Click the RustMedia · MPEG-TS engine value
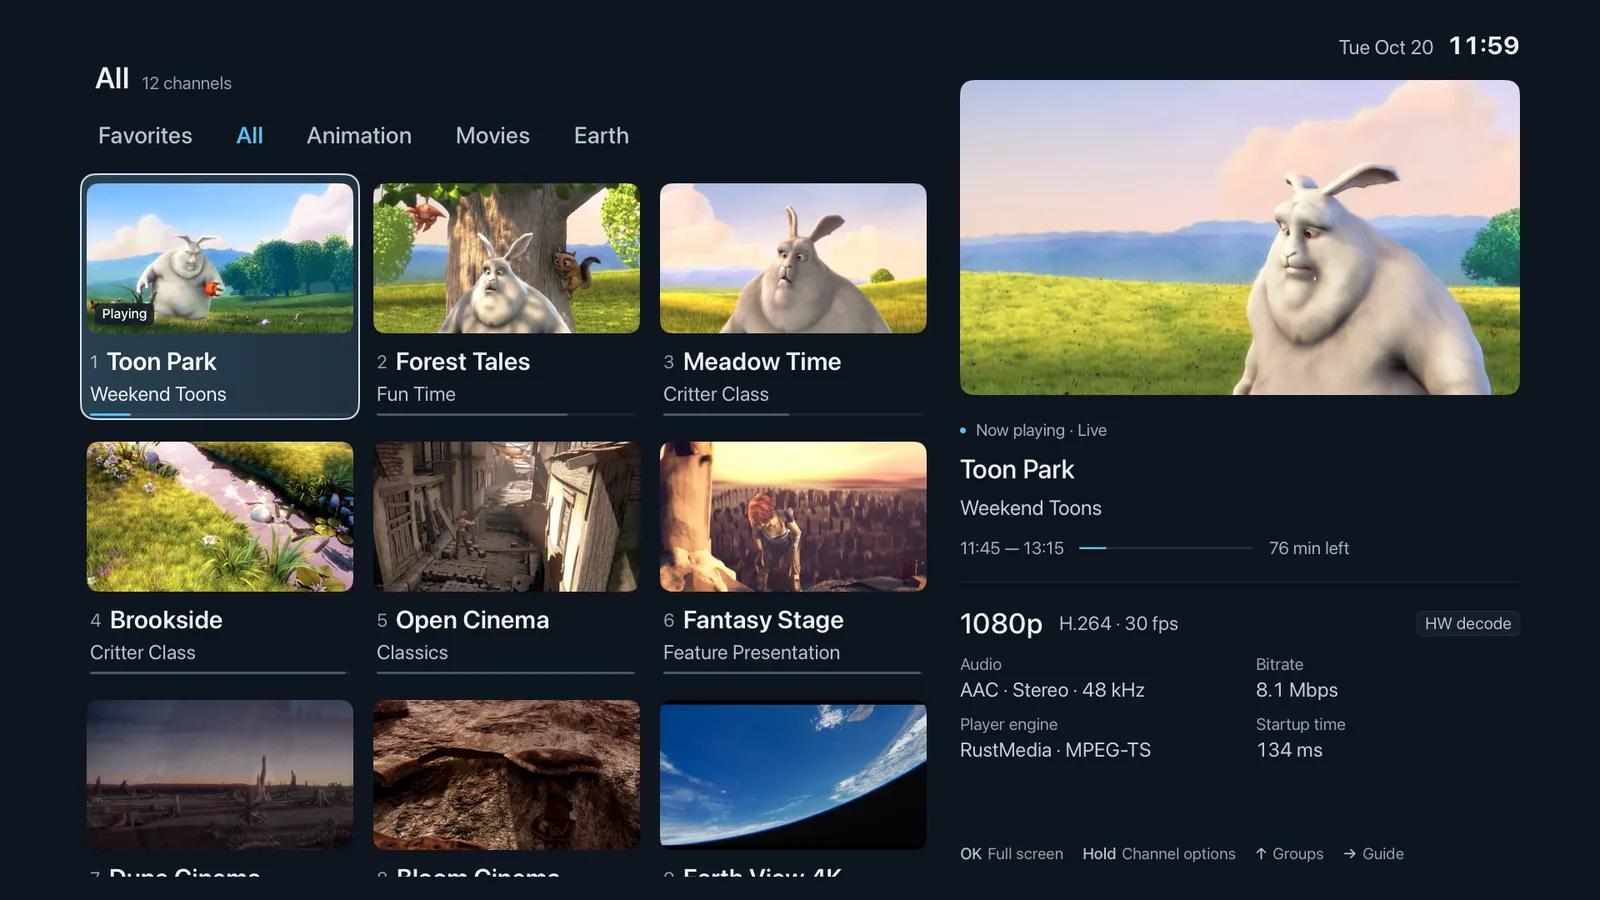The image size is (1600, 900). click(1055, 750)
